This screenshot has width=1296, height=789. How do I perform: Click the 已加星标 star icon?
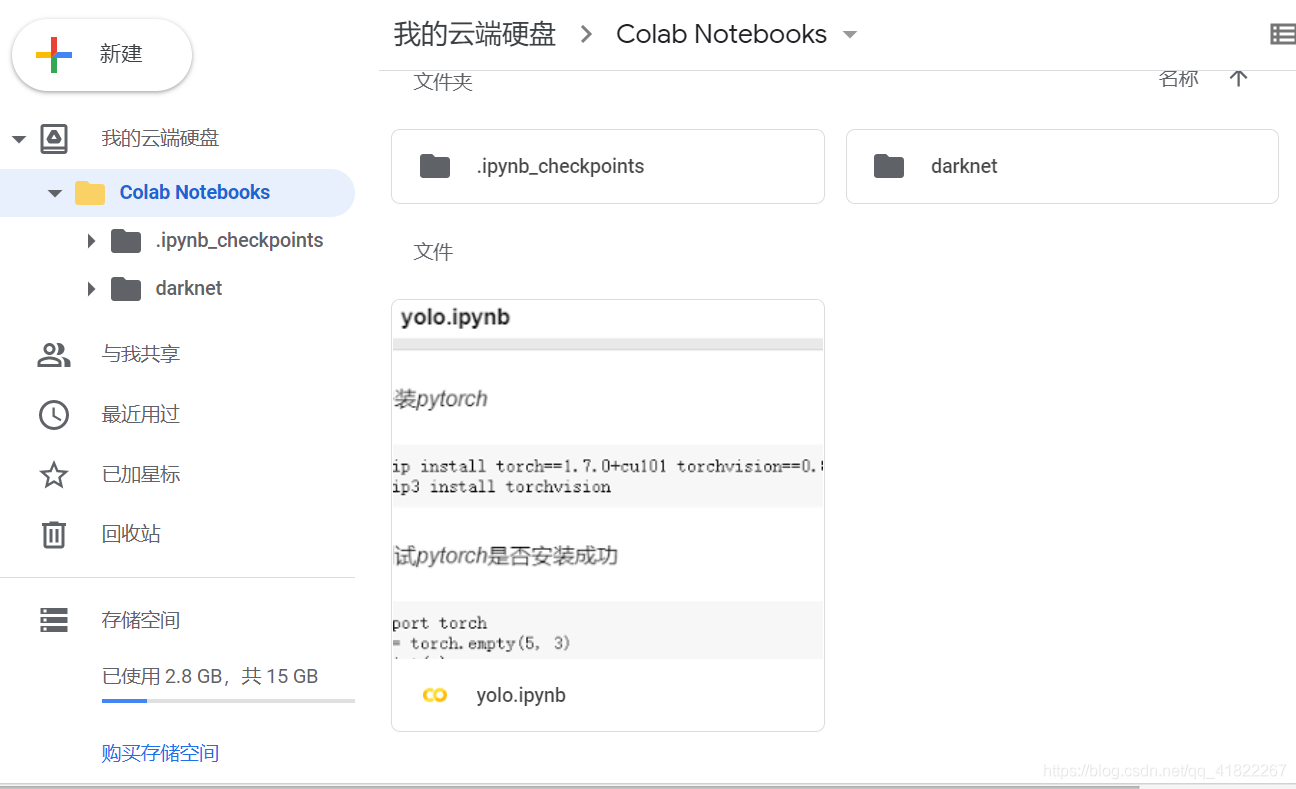tap(54, 474)
